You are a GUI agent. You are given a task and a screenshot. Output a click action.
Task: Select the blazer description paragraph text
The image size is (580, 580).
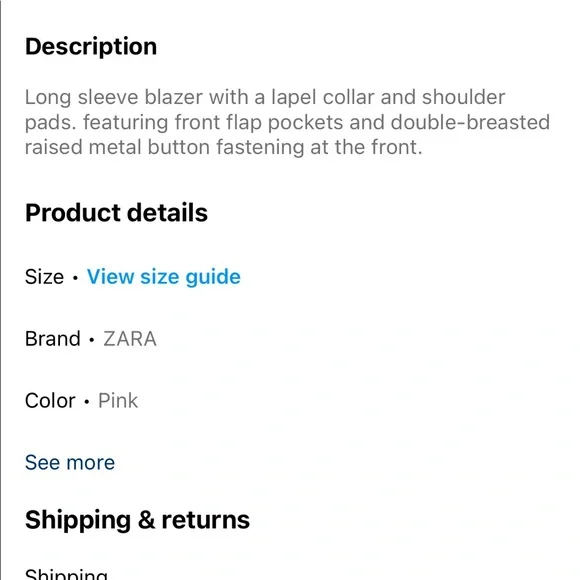(x=287, y=122)
